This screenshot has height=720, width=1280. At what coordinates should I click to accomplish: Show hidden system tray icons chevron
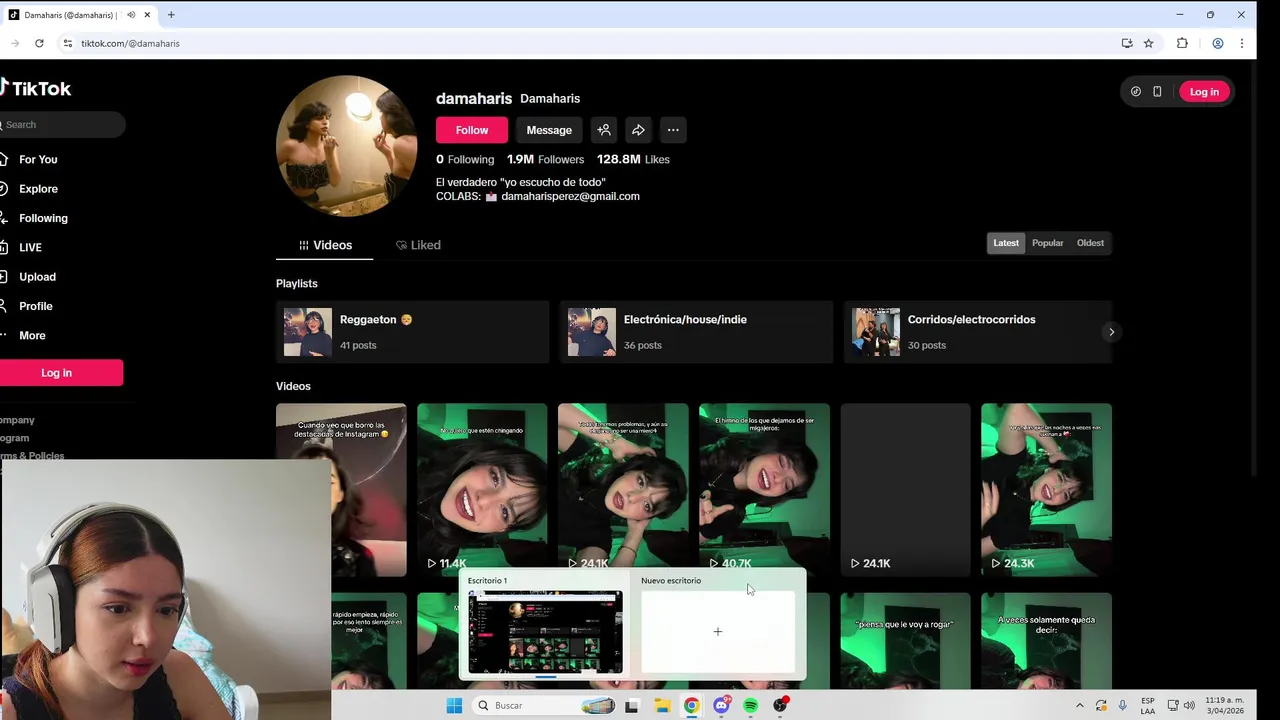point(1080,705)
